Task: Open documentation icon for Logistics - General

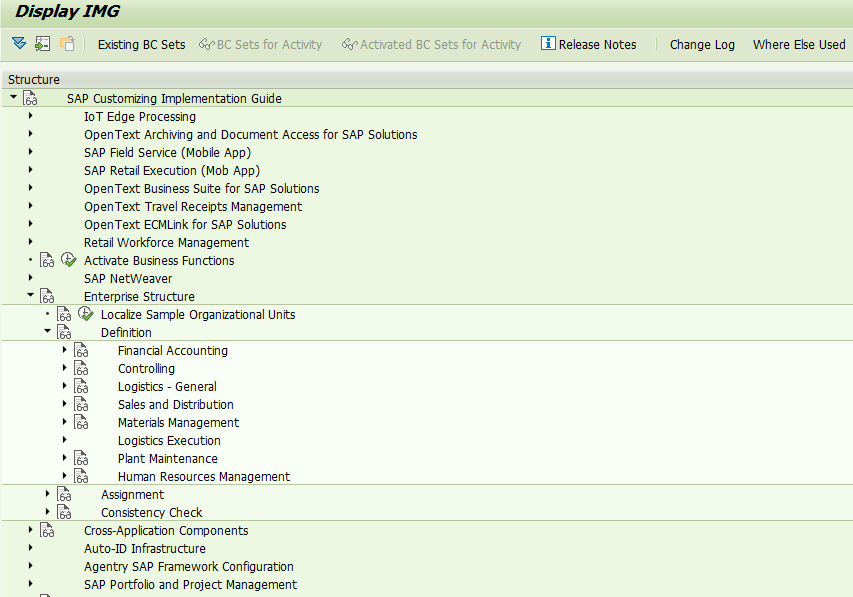Action: tap(81, 386)
